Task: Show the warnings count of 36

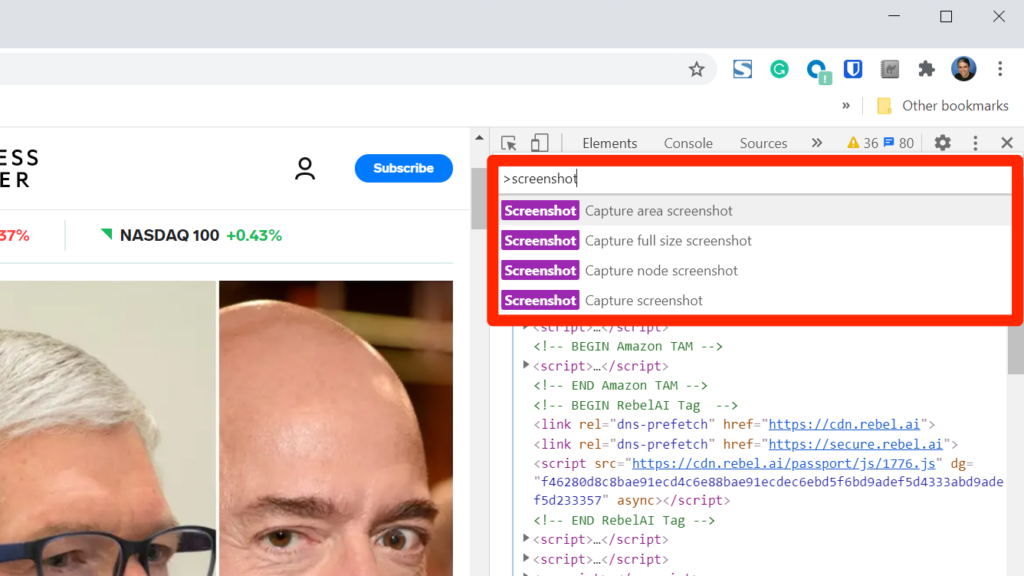Action: tap(863, 143)
